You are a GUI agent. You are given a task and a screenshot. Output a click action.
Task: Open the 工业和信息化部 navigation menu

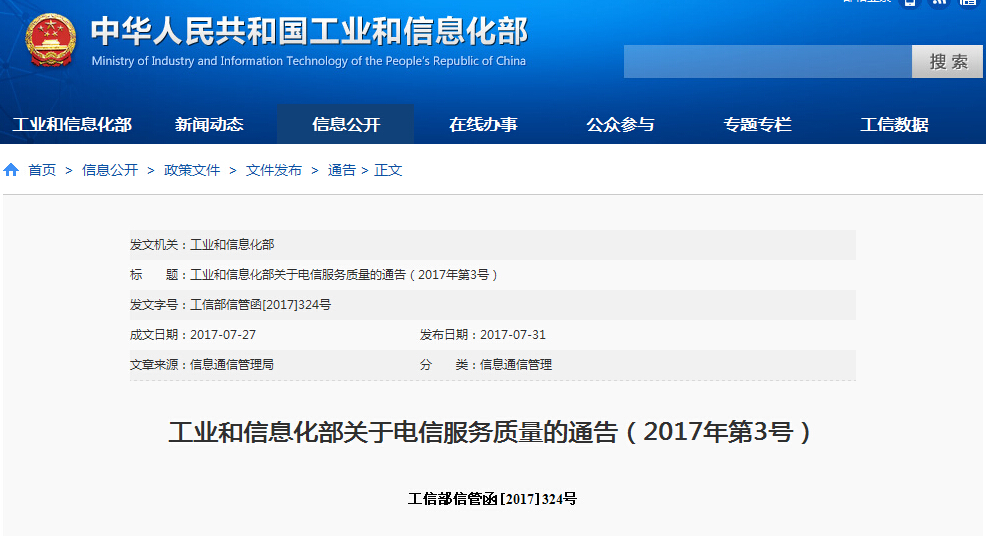coord(72,125)
